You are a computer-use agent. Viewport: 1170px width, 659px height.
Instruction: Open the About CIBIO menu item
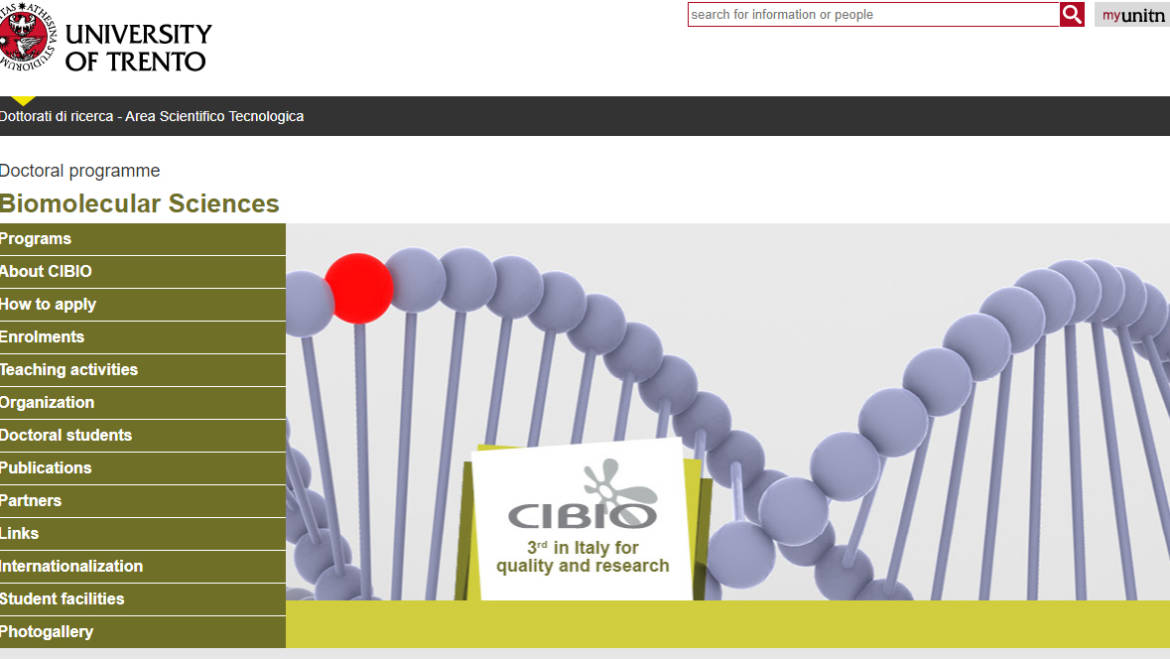(143, 272)
